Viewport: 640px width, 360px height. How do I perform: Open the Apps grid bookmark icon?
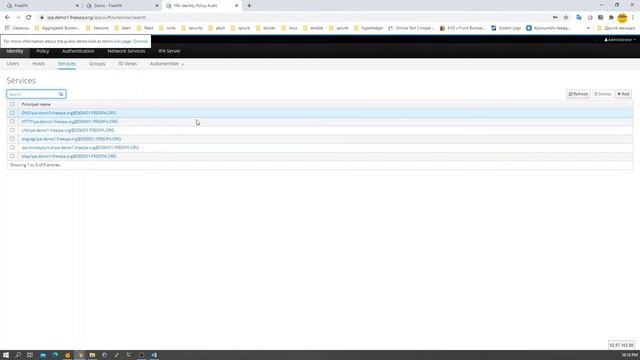point(7,28)
